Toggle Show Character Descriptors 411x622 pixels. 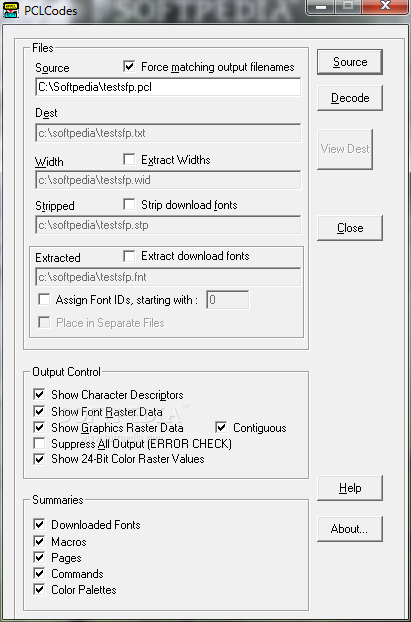39,395
